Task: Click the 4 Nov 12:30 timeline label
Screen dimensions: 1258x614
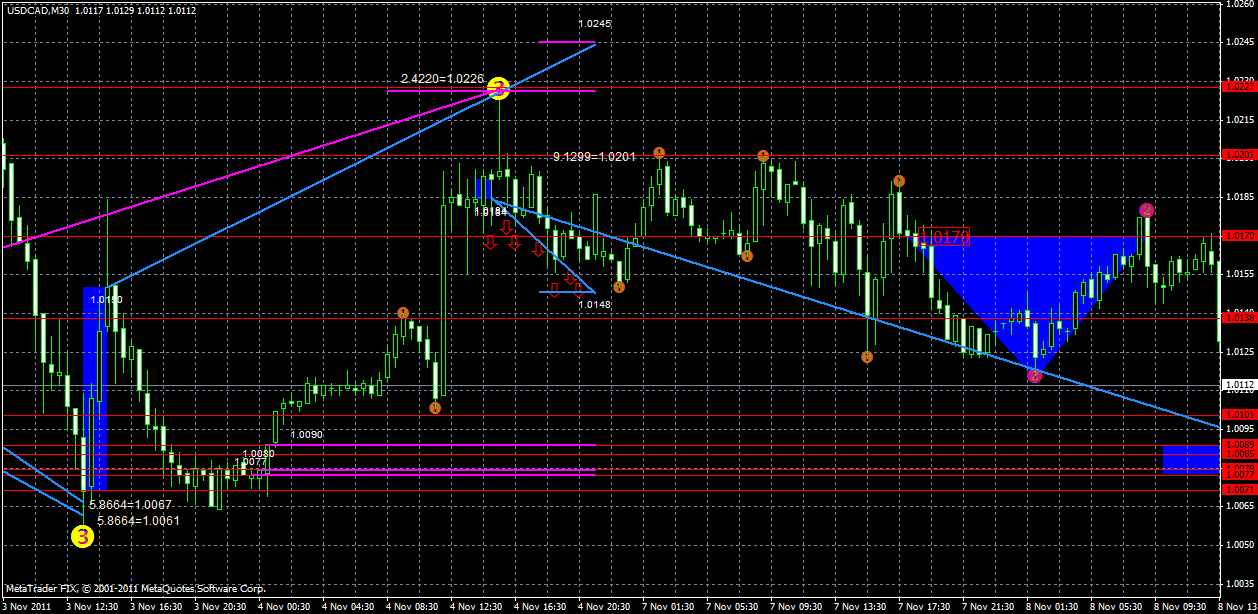Action: pyautogui.click(x=470, y=606)
